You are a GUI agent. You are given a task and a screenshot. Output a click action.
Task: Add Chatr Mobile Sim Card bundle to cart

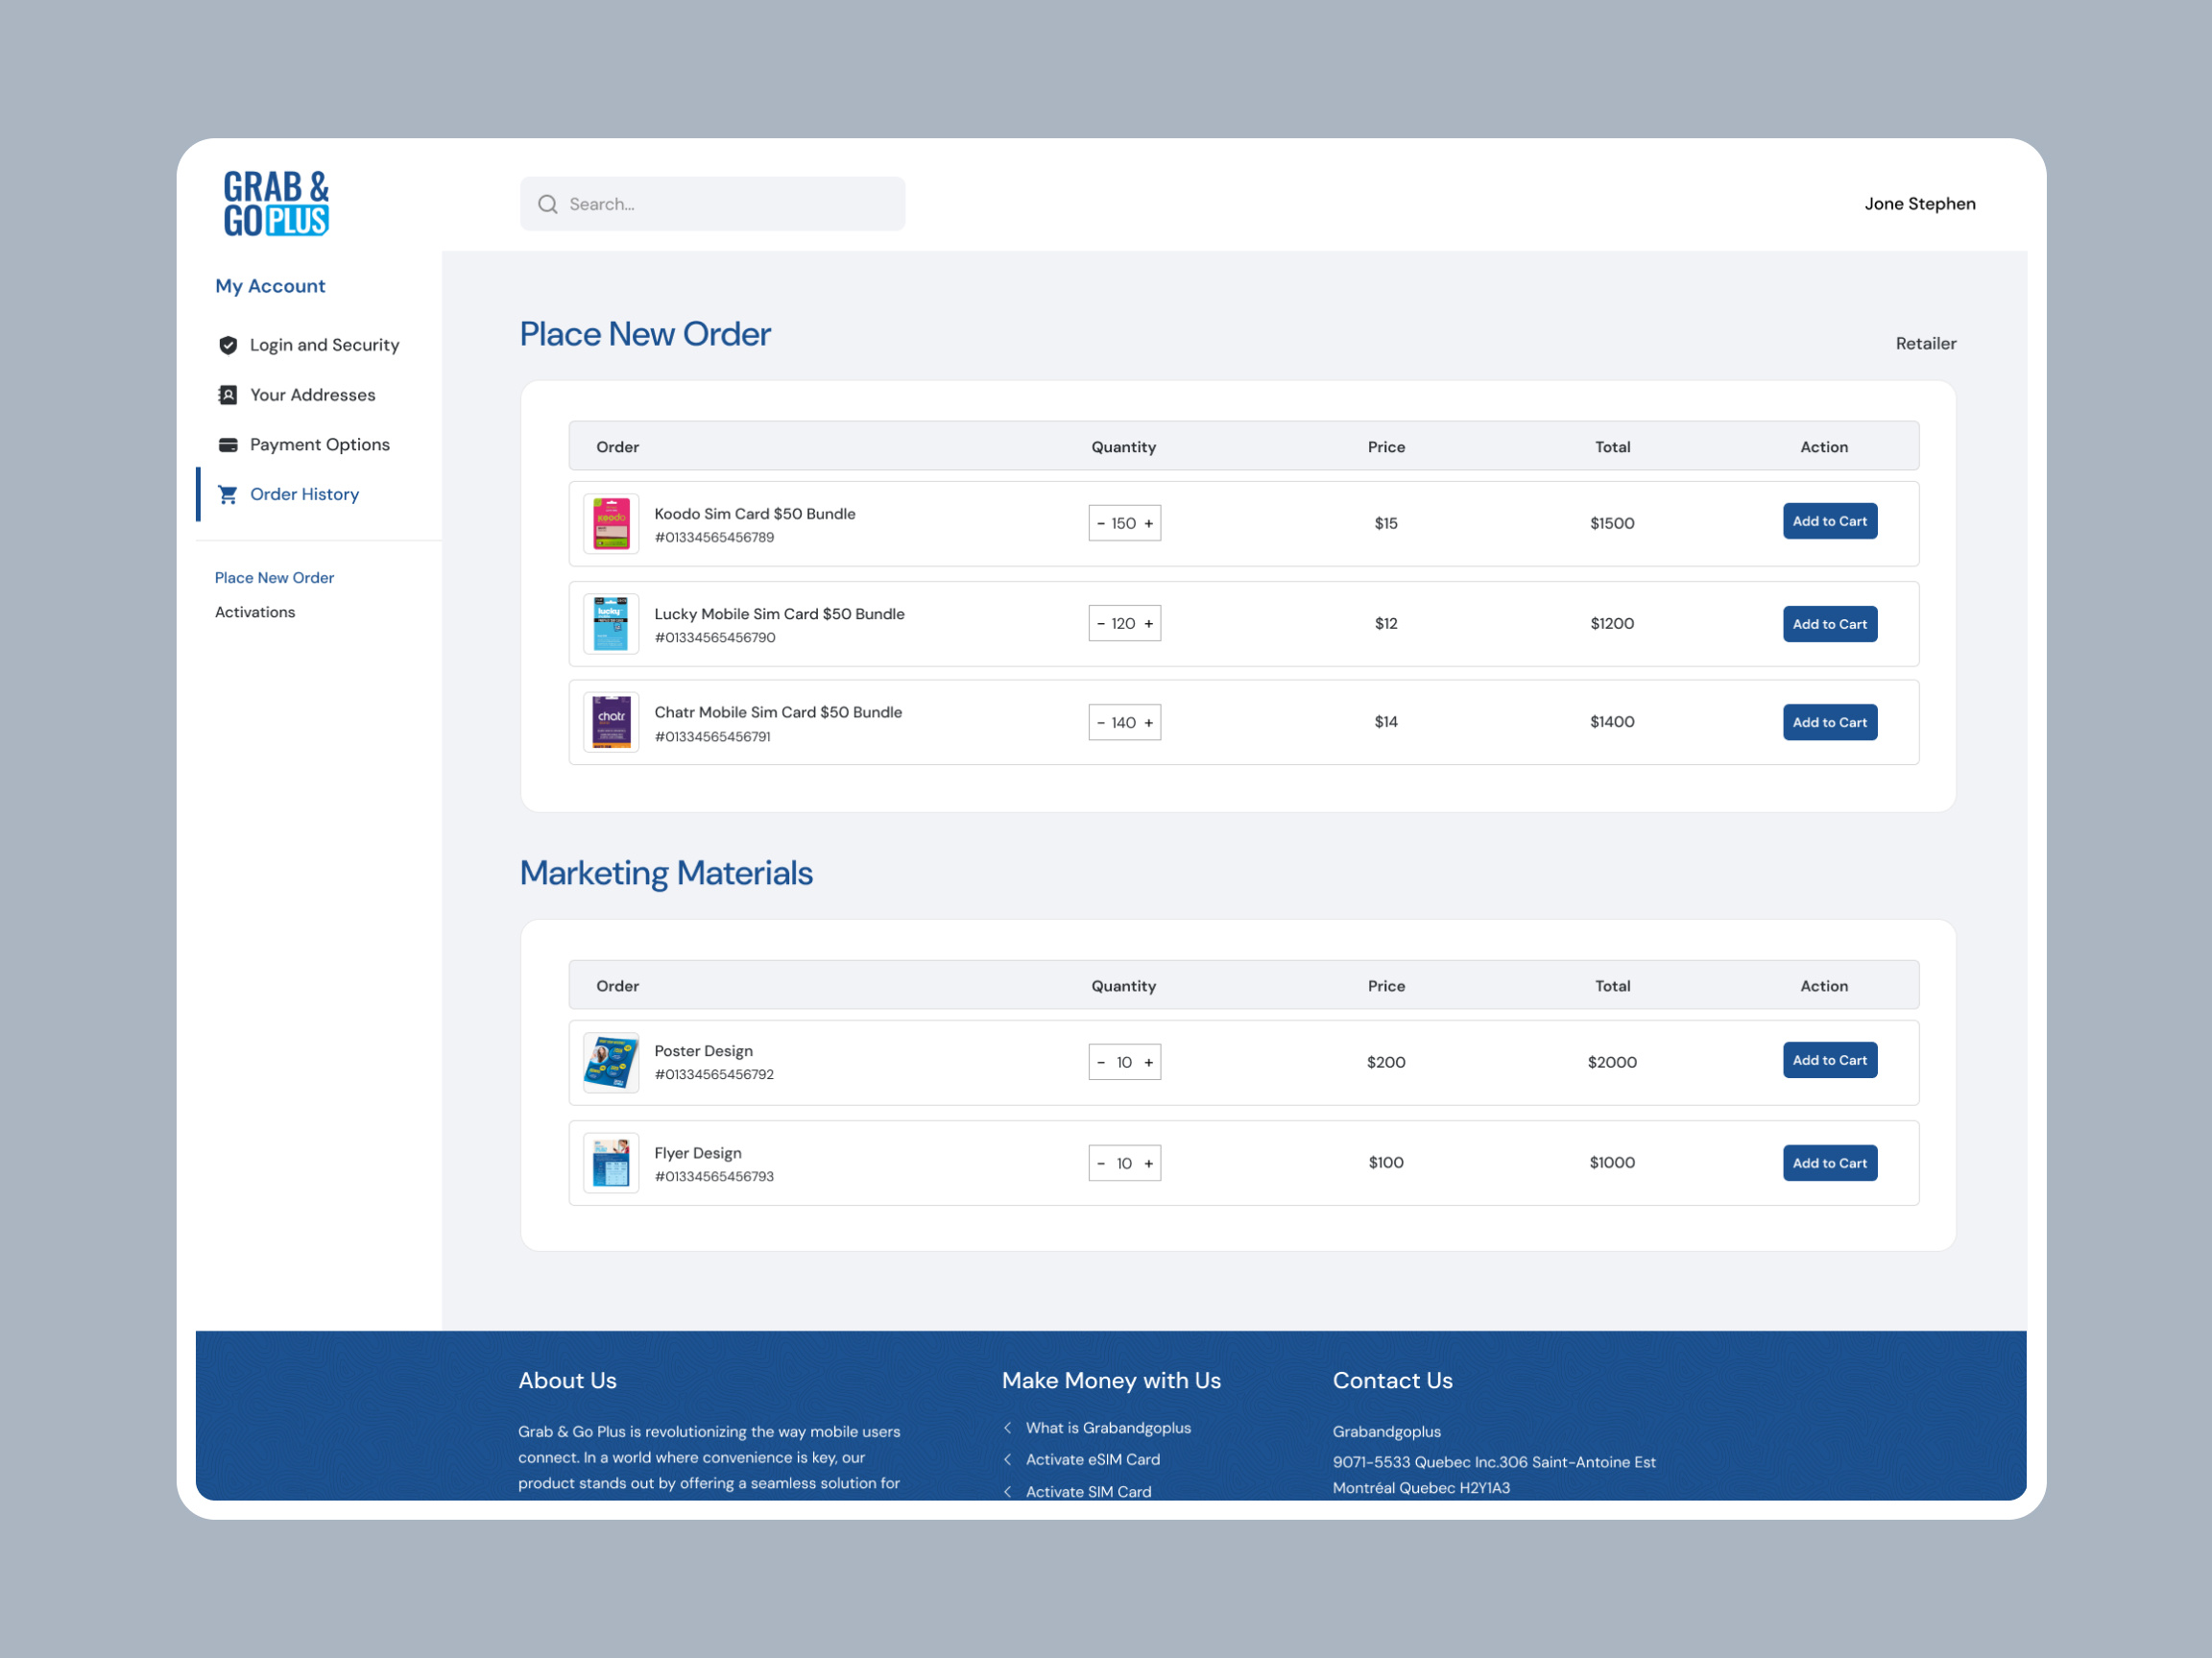(1830, 721)
